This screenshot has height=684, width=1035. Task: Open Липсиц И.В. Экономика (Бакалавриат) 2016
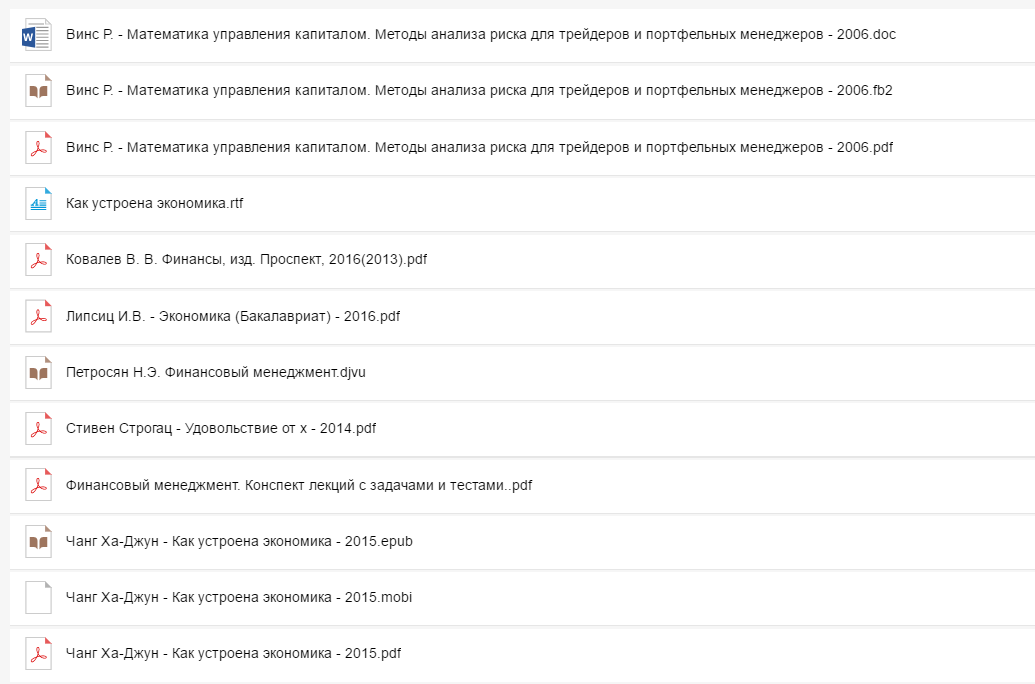232,317
